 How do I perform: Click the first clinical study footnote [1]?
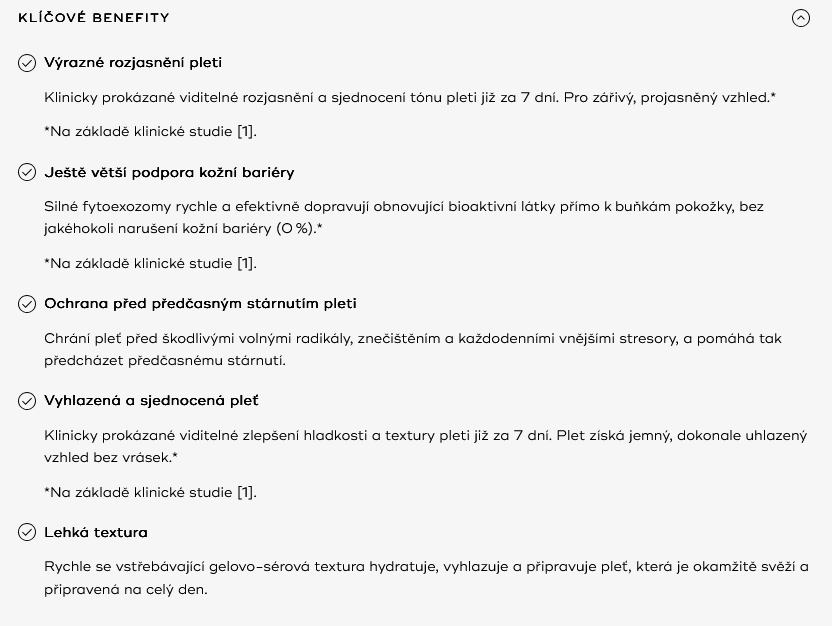[150, 132]
